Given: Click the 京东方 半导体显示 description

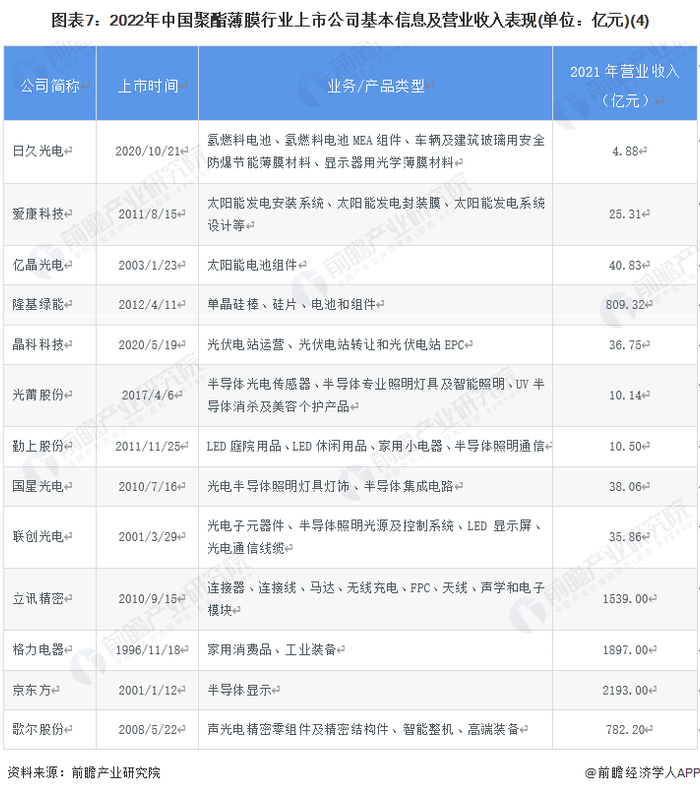Looking at the screenshot, I should (x=239, y=690).
